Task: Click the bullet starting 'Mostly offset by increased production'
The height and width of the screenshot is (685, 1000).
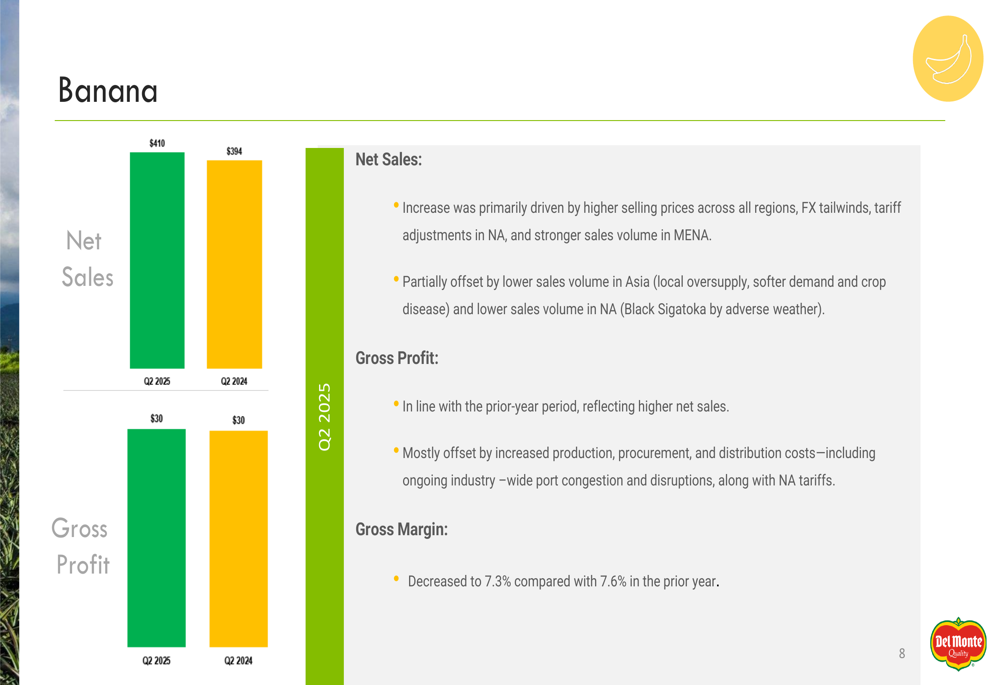Action: click(638, 467)
